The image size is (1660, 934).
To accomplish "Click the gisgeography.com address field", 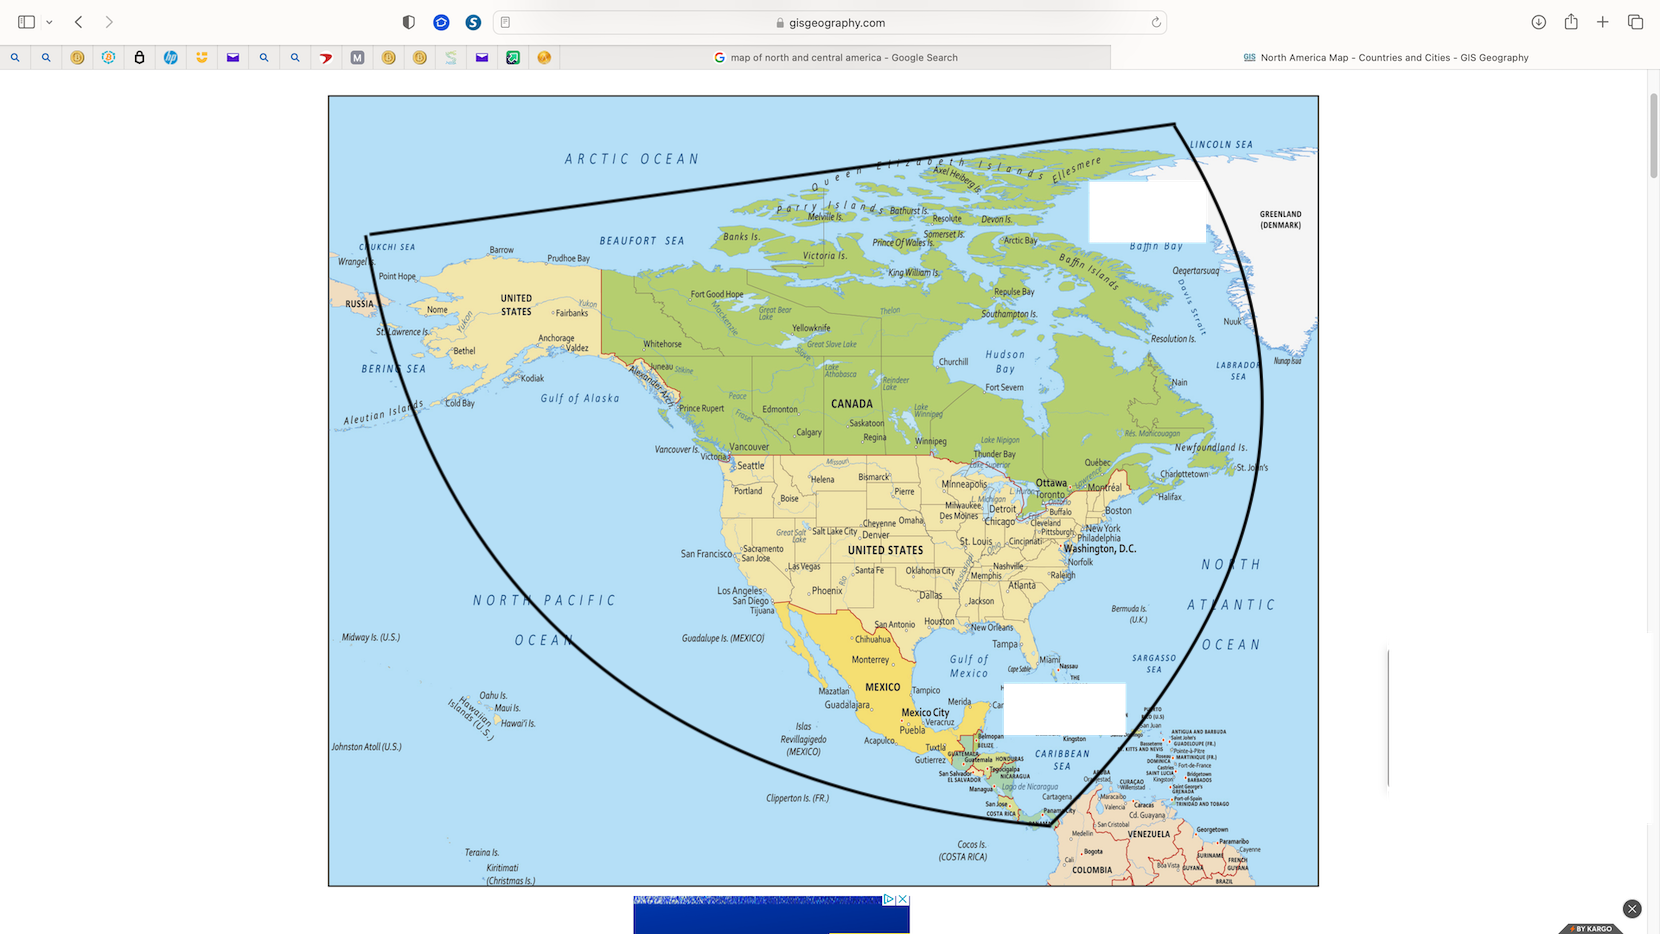I will pyautogui.click(x=830, y=22).
